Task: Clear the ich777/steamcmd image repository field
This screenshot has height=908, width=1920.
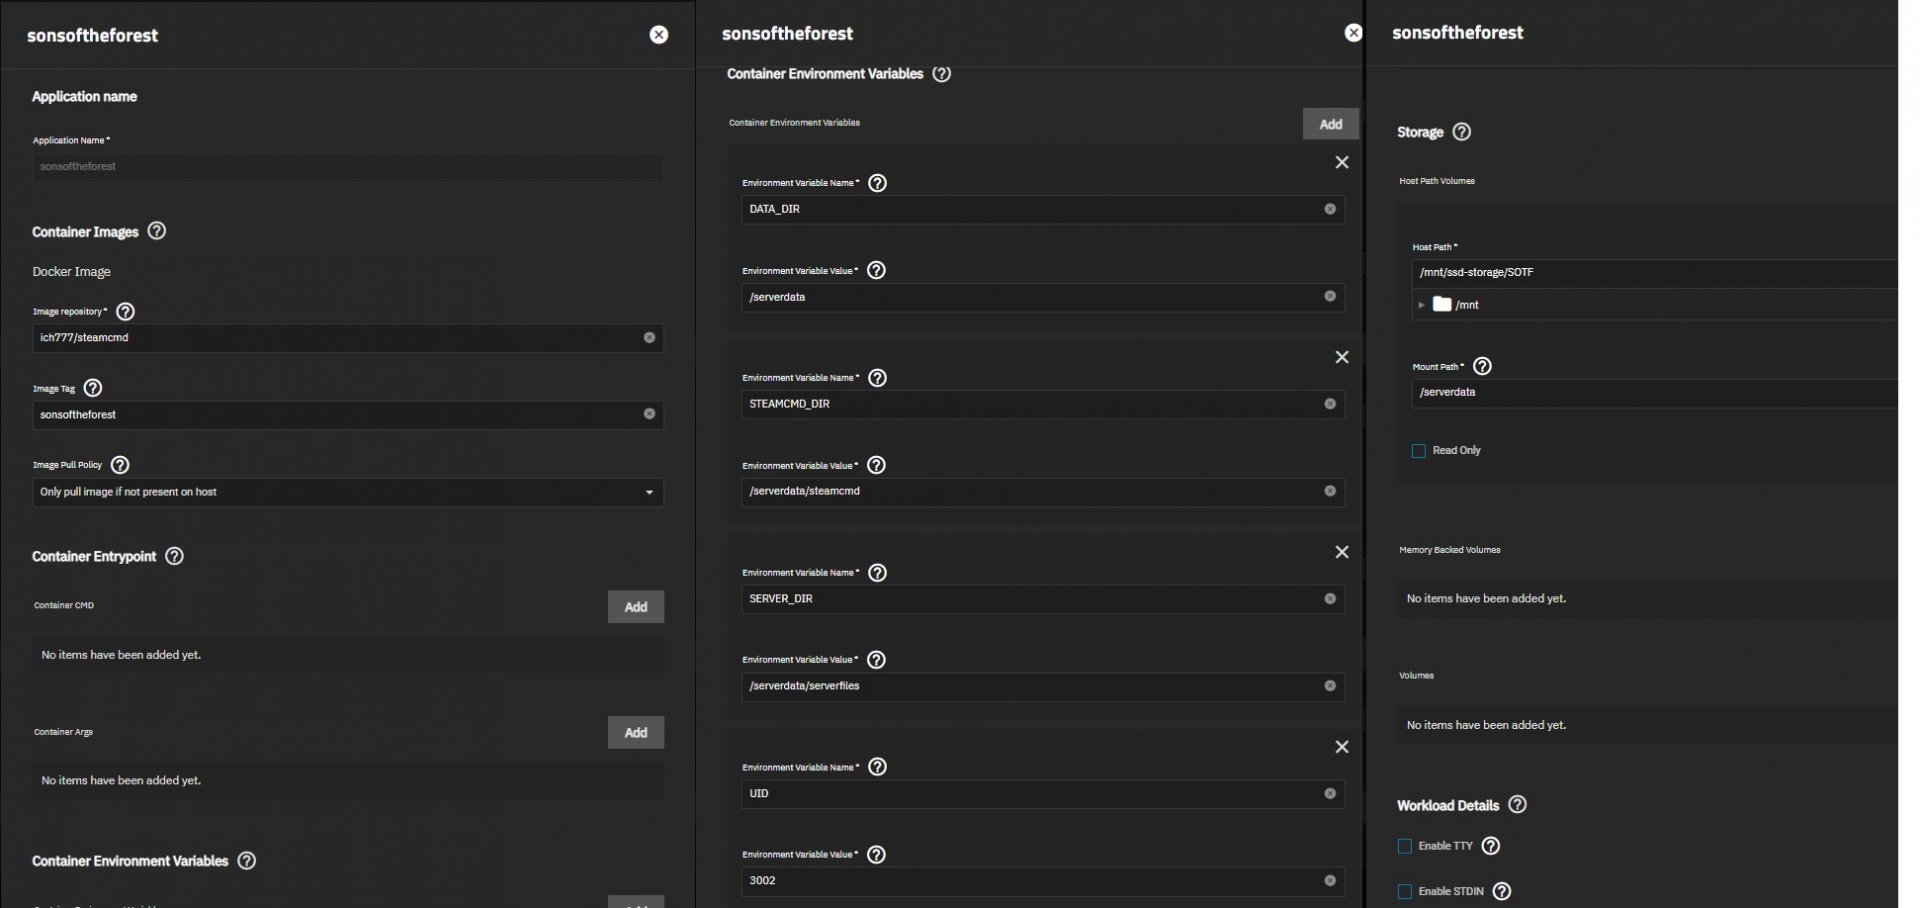Action: click(649, 338)
